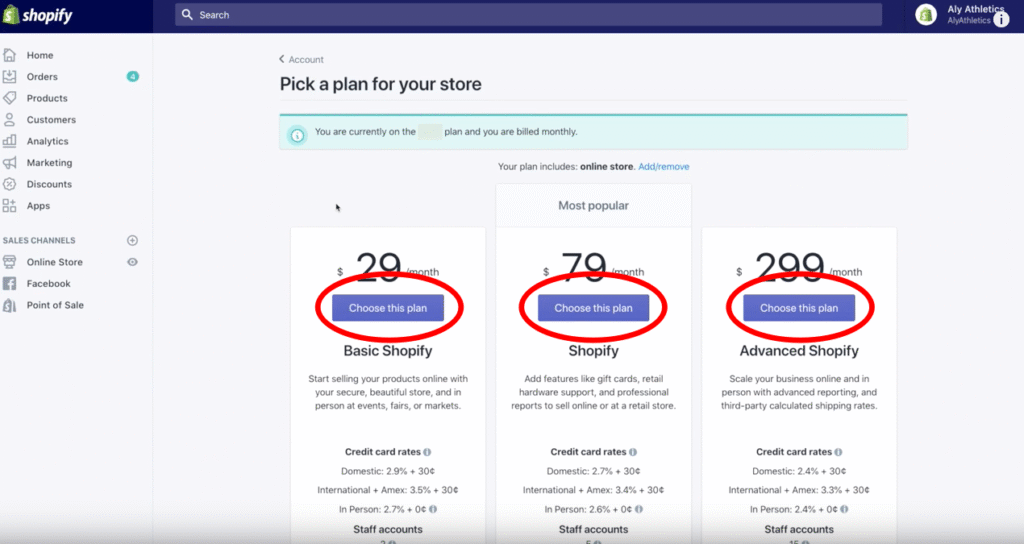Click the search bar field
Image resolution: width=1024 pixels, height=544 pixels.
click(x=528, y=14)
